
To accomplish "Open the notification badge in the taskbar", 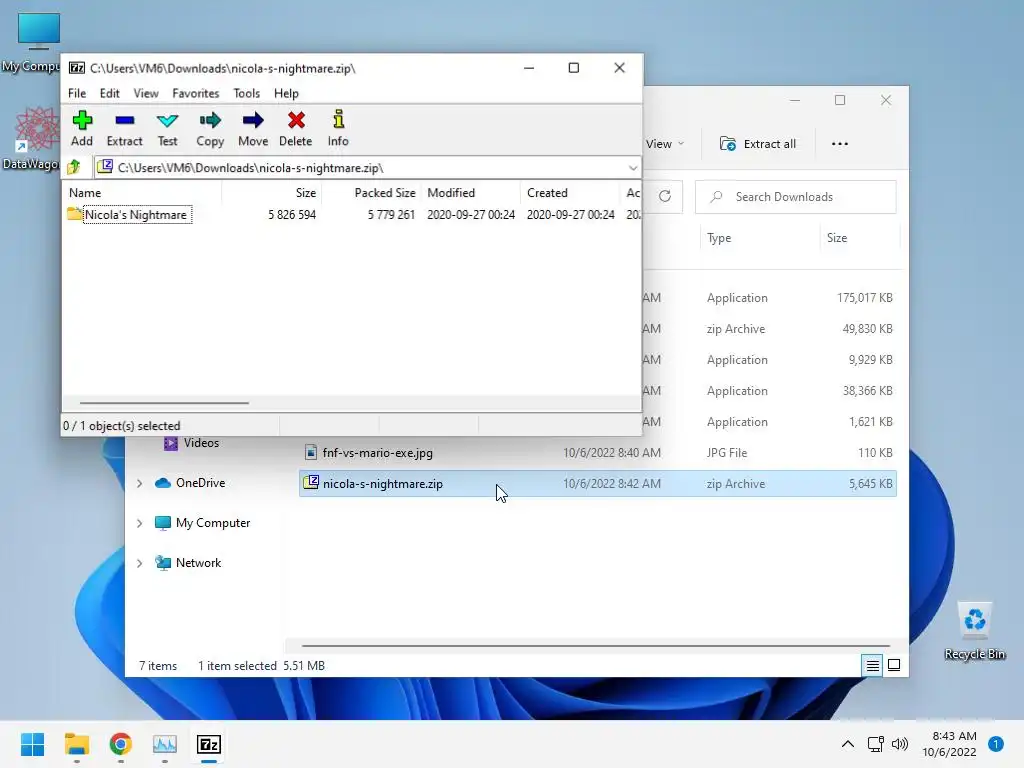I will pyautogui.click(x=996, y=744).
